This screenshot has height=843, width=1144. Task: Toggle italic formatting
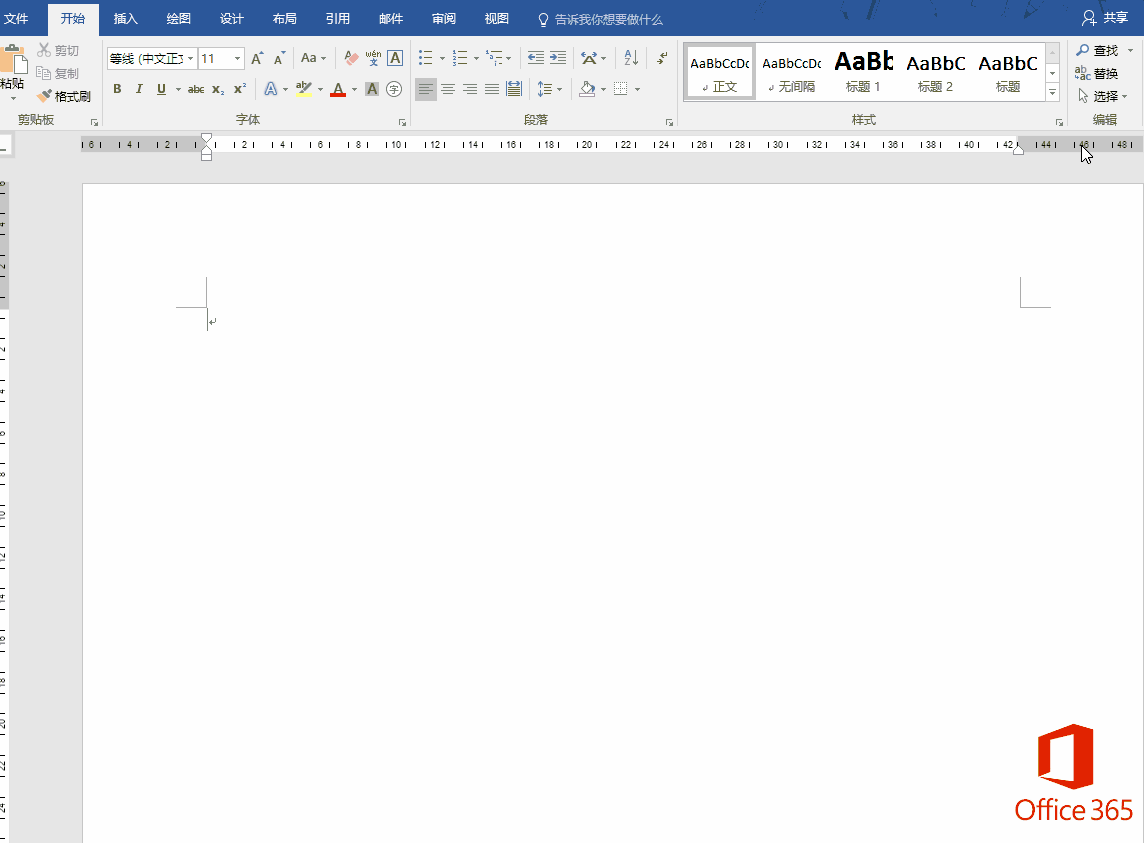(x=139, y=89)
